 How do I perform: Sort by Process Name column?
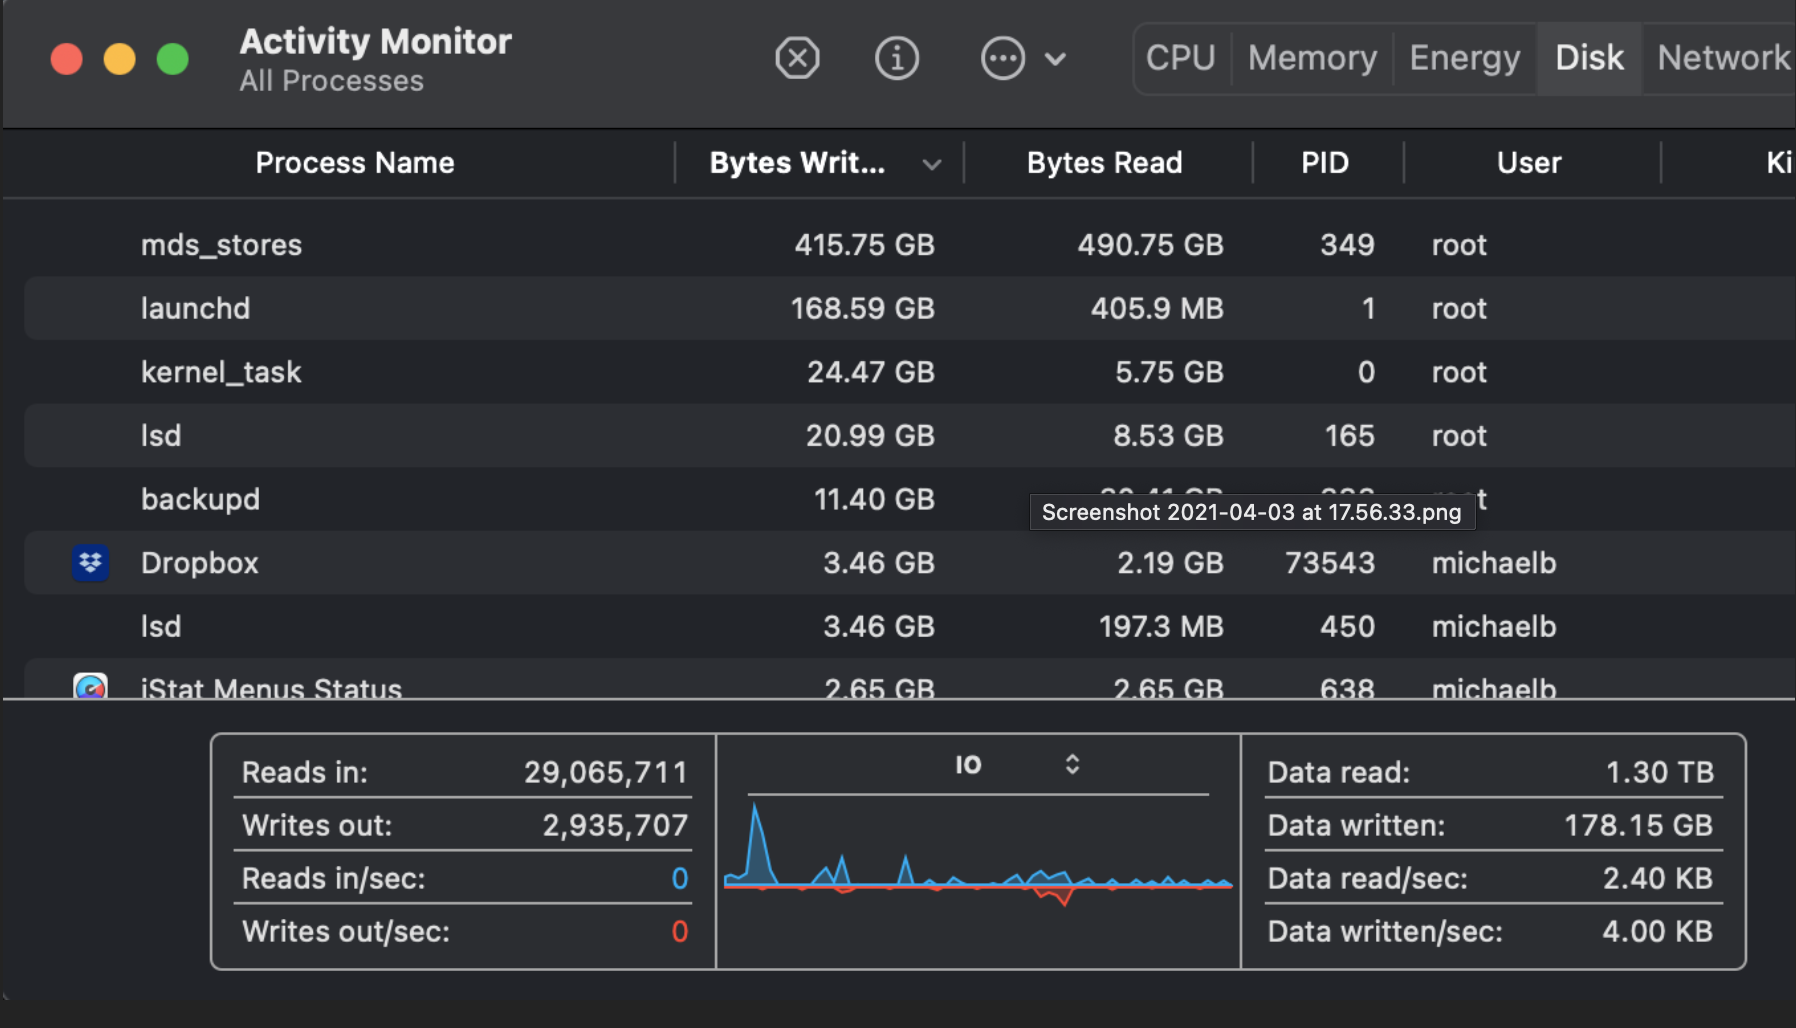tap(355, 163)
